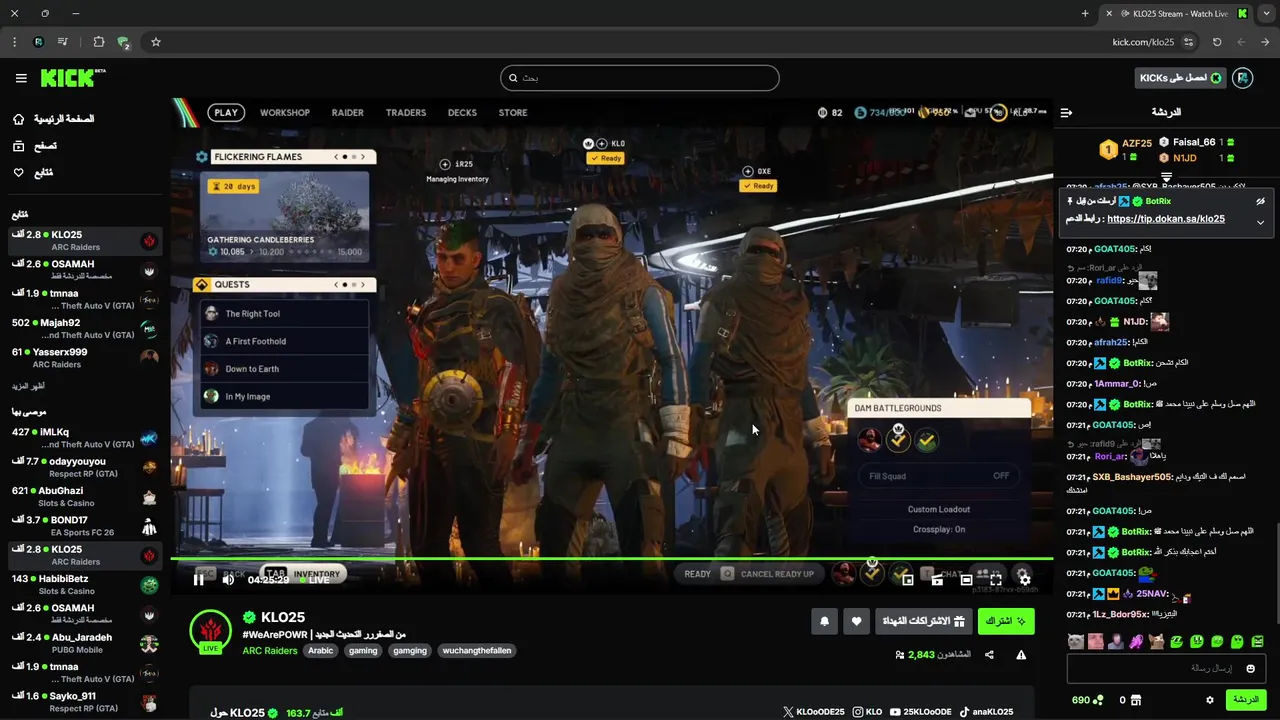The height and width of the screenshot is (720, 1280).
Task: Hide the pinned BotRix message
Action: (1261, 201)
